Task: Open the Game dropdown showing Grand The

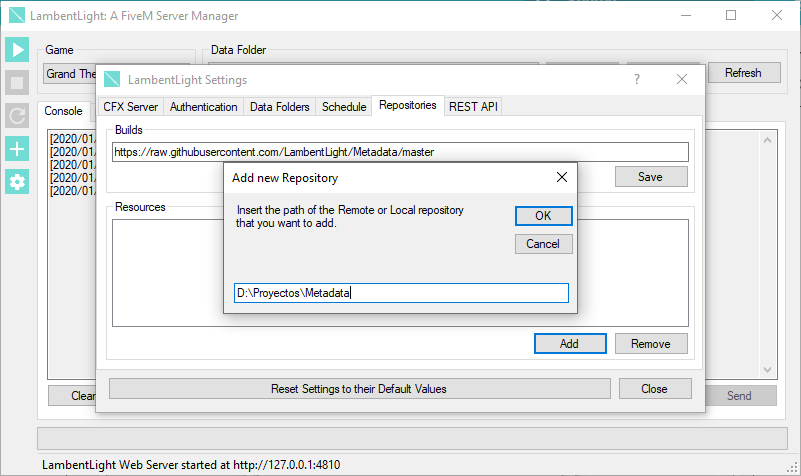Action: pyautogui.click(x=70, y=74)
